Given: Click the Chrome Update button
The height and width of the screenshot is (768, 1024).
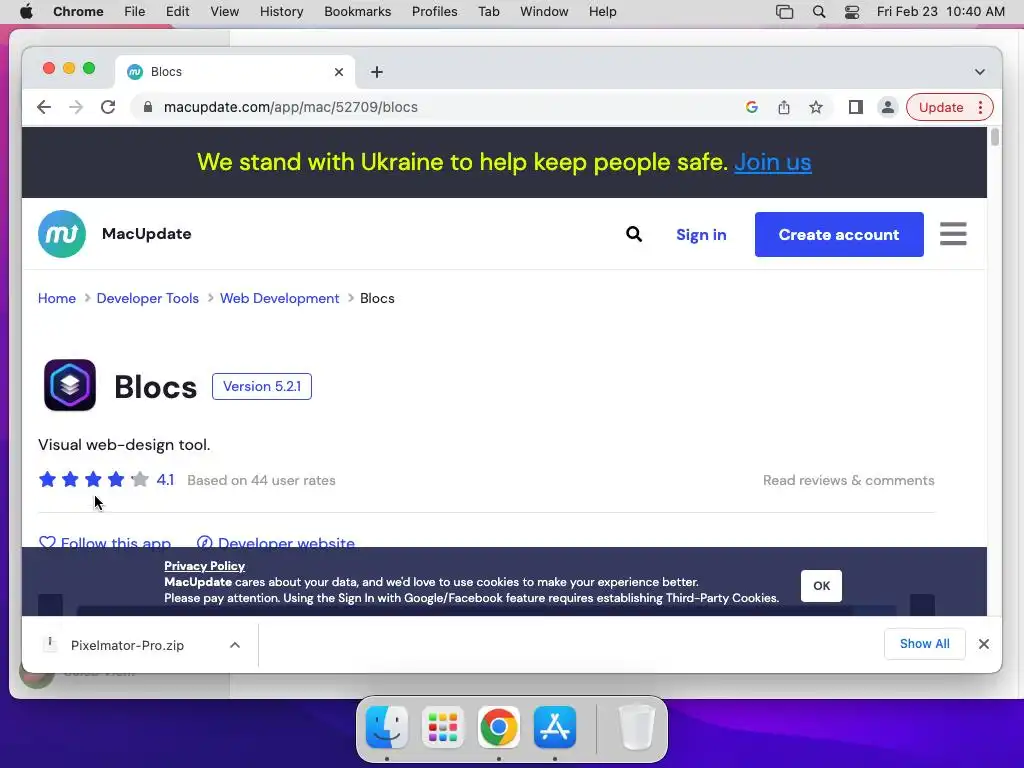Looking at the screenshot, I should [x=940, y=107].
